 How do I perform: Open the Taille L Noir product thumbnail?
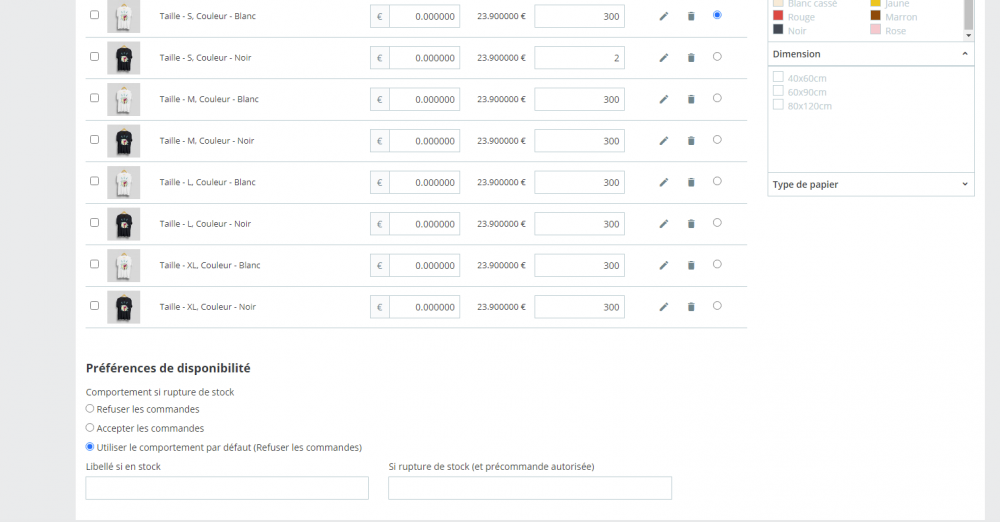pos(124,224)
